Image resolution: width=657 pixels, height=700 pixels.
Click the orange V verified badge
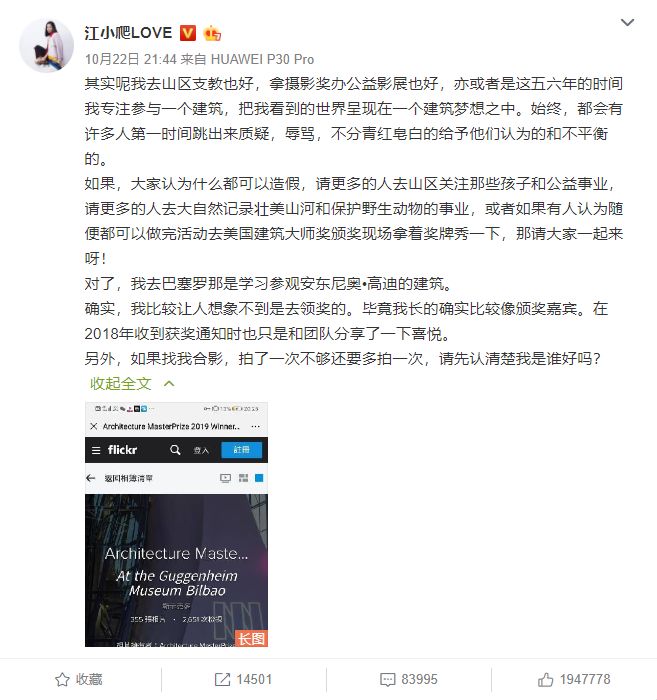point(188,33)
